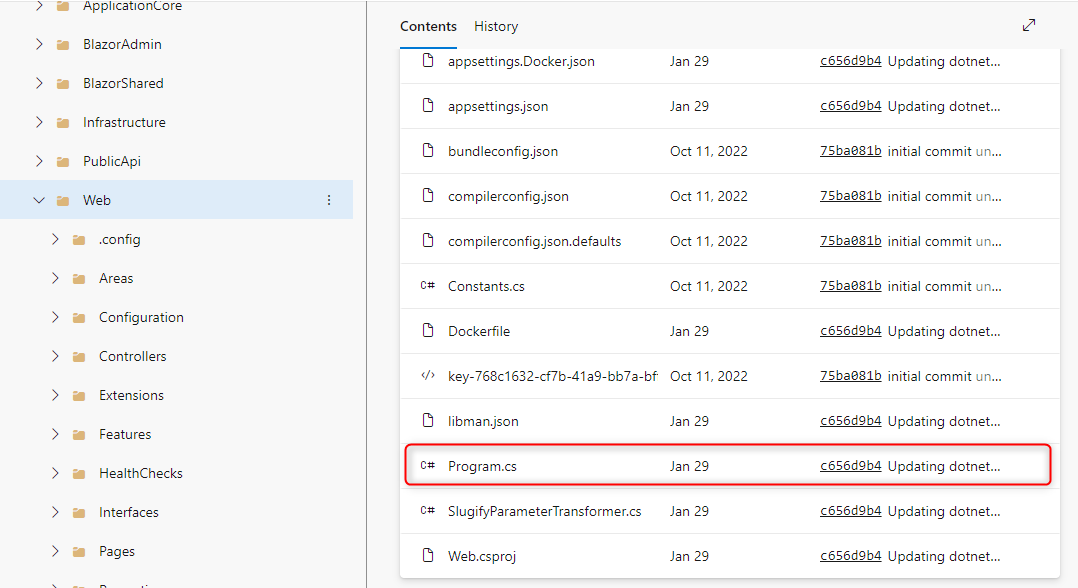Click the C# icon beside Program.cs

[428, 466]
